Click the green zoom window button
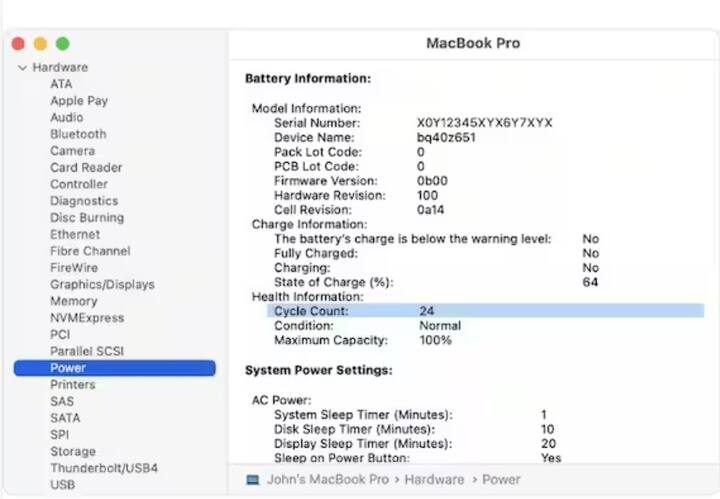This screenshot has width=720, height=499. [62, 44]
